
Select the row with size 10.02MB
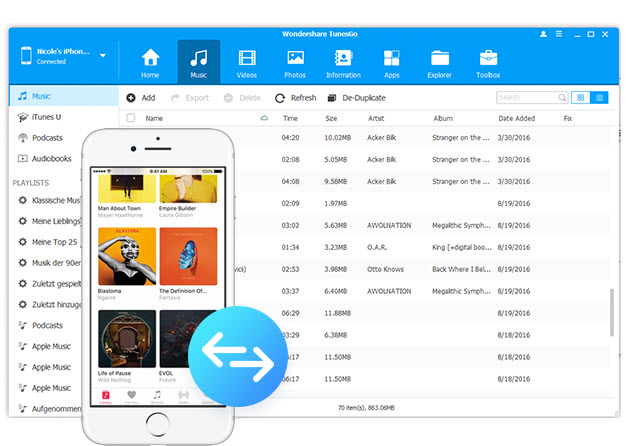coord(422,138)
